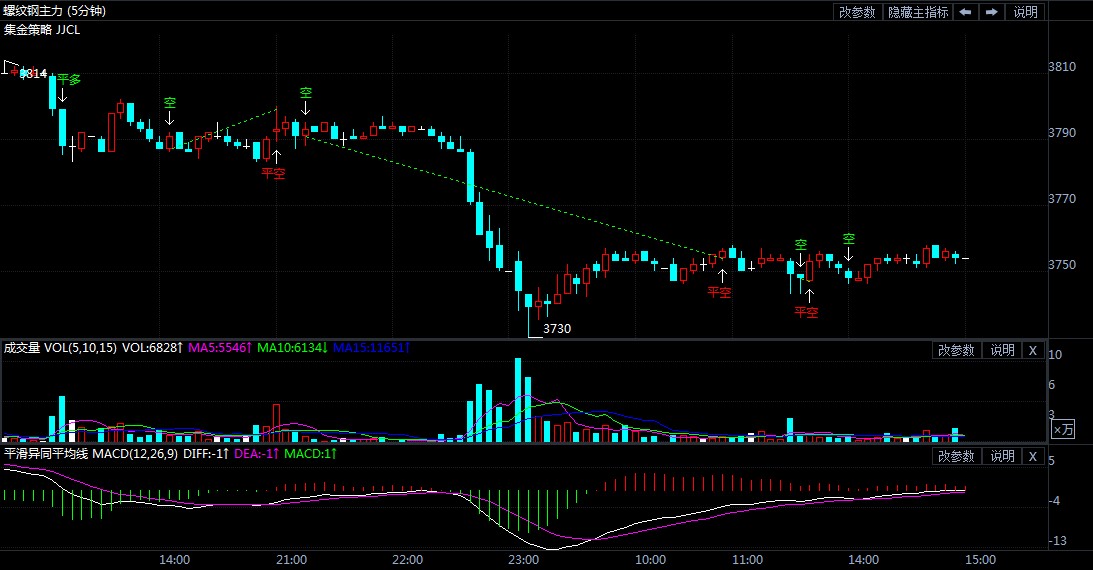This screenshot has height=570, width=1093.
Task: Click the tallest cyan volume bar near 23:00
Action: point(518,400)
